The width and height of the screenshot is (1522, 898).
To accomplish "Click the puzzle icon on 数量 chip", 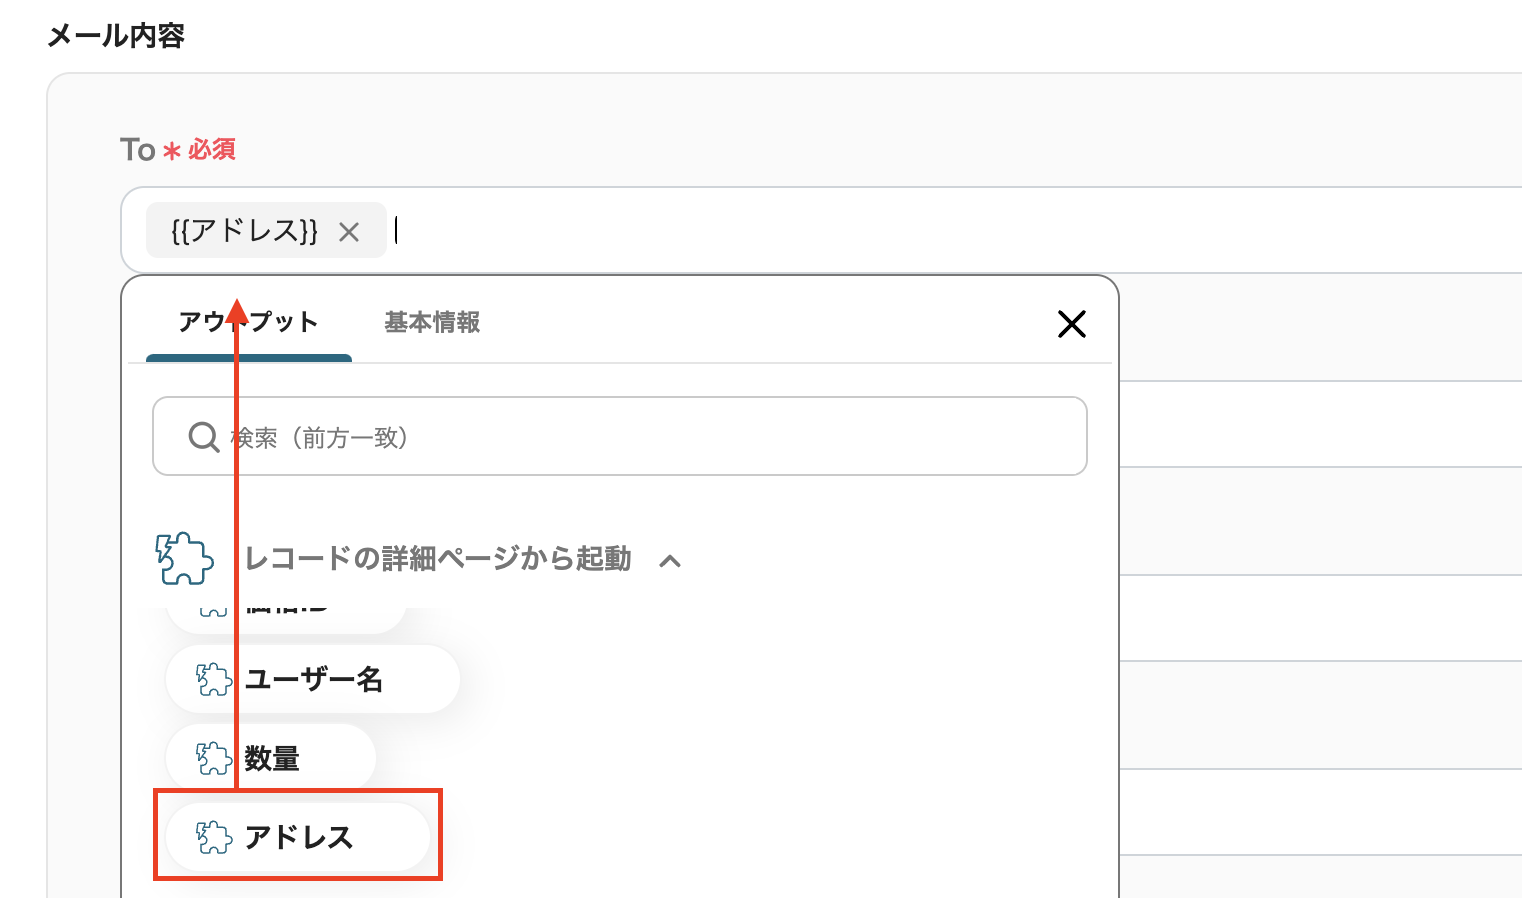I will [x=213, y=759].
